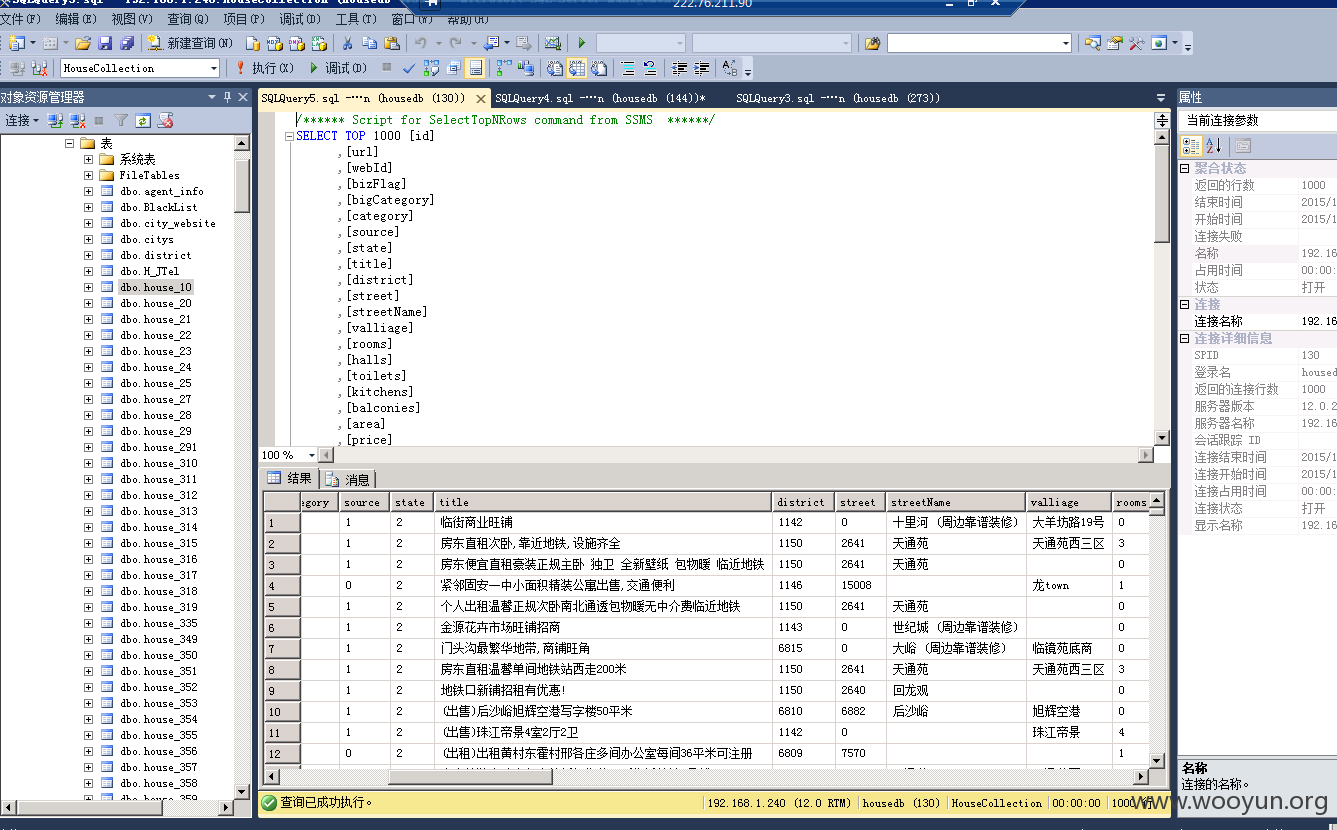Open the 连接 dropdown in Object Explorer

click(x=23, y=120)
